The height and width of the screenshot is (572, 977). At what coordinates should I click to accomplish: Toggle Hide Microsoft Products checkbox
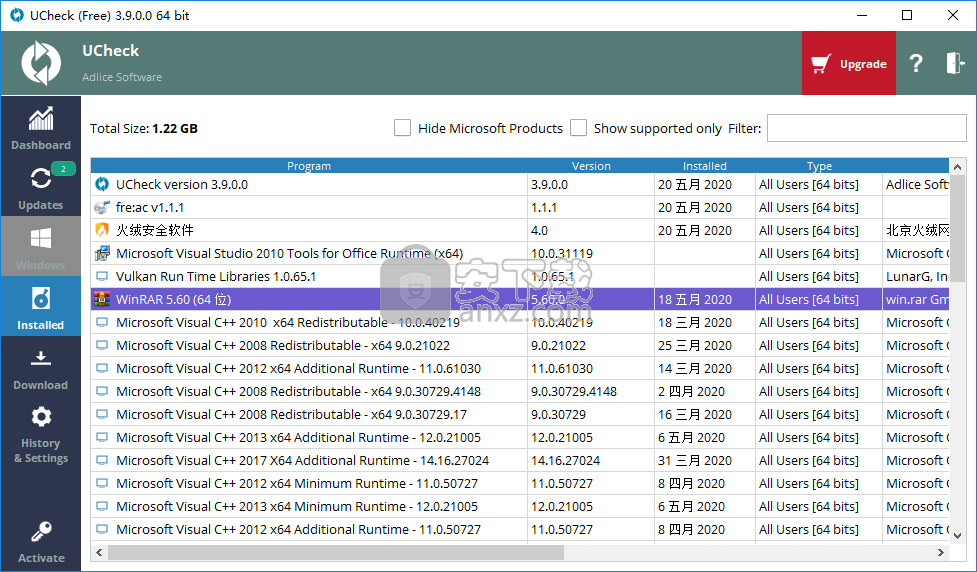tap(403, 128)
